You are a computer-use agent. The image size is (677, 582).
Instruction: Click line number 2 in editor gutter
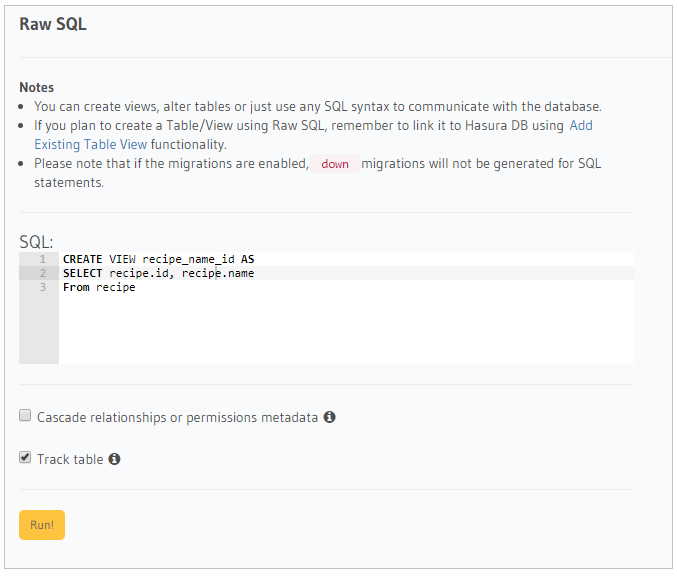pyautogui.click(x=42, y=273)
